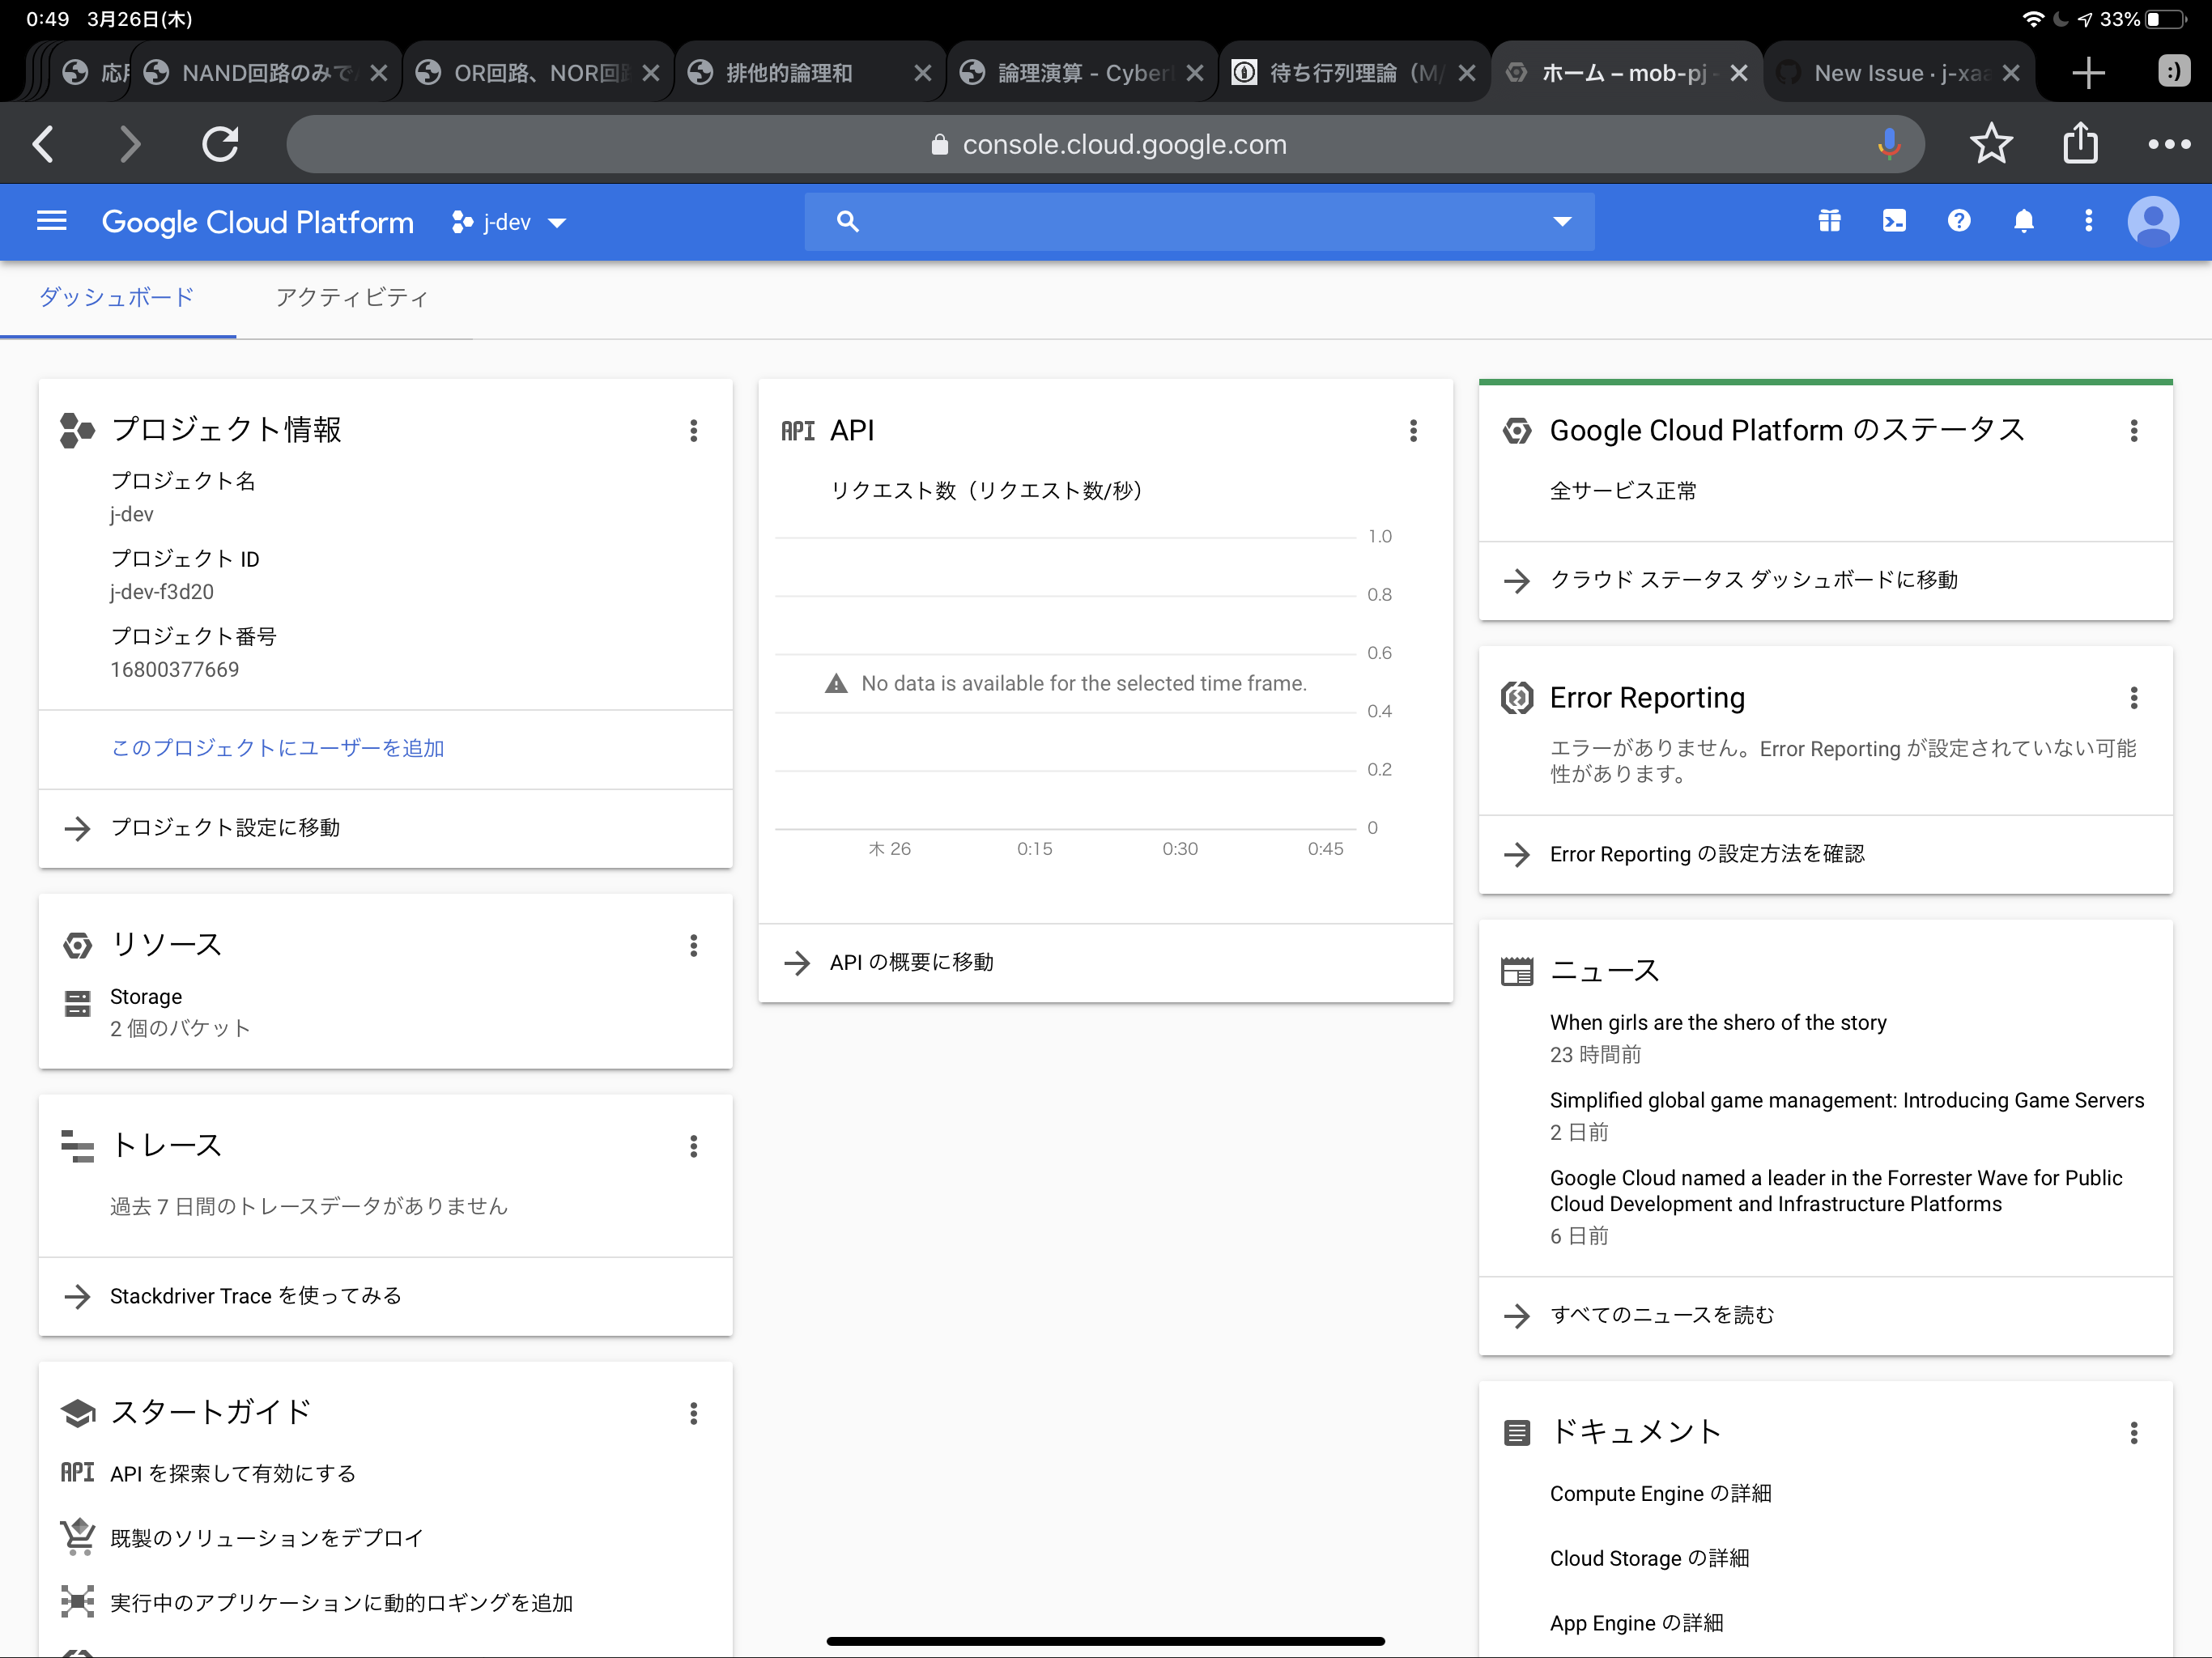Open Compute Engine の詳細 document

(1660, 1493)
